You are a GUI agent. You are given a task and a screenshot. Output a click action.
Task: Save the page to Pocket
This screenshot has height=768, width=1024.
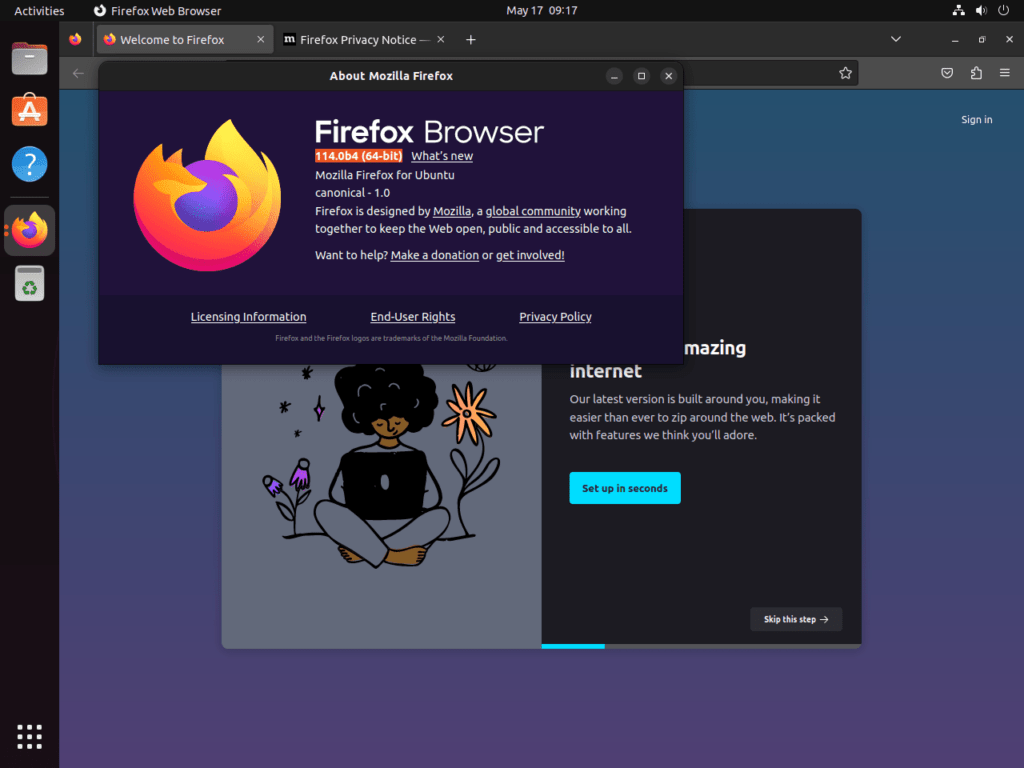pos(947,73)
